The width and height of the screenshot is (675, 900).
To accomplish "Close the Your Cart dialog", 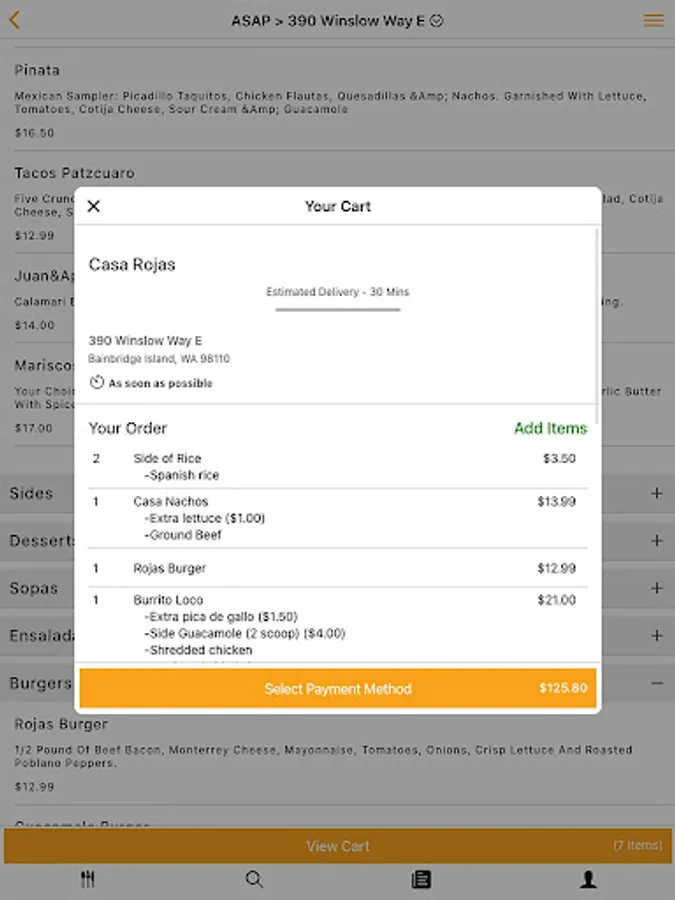I will pyautogui.click(x=94, y=206).
